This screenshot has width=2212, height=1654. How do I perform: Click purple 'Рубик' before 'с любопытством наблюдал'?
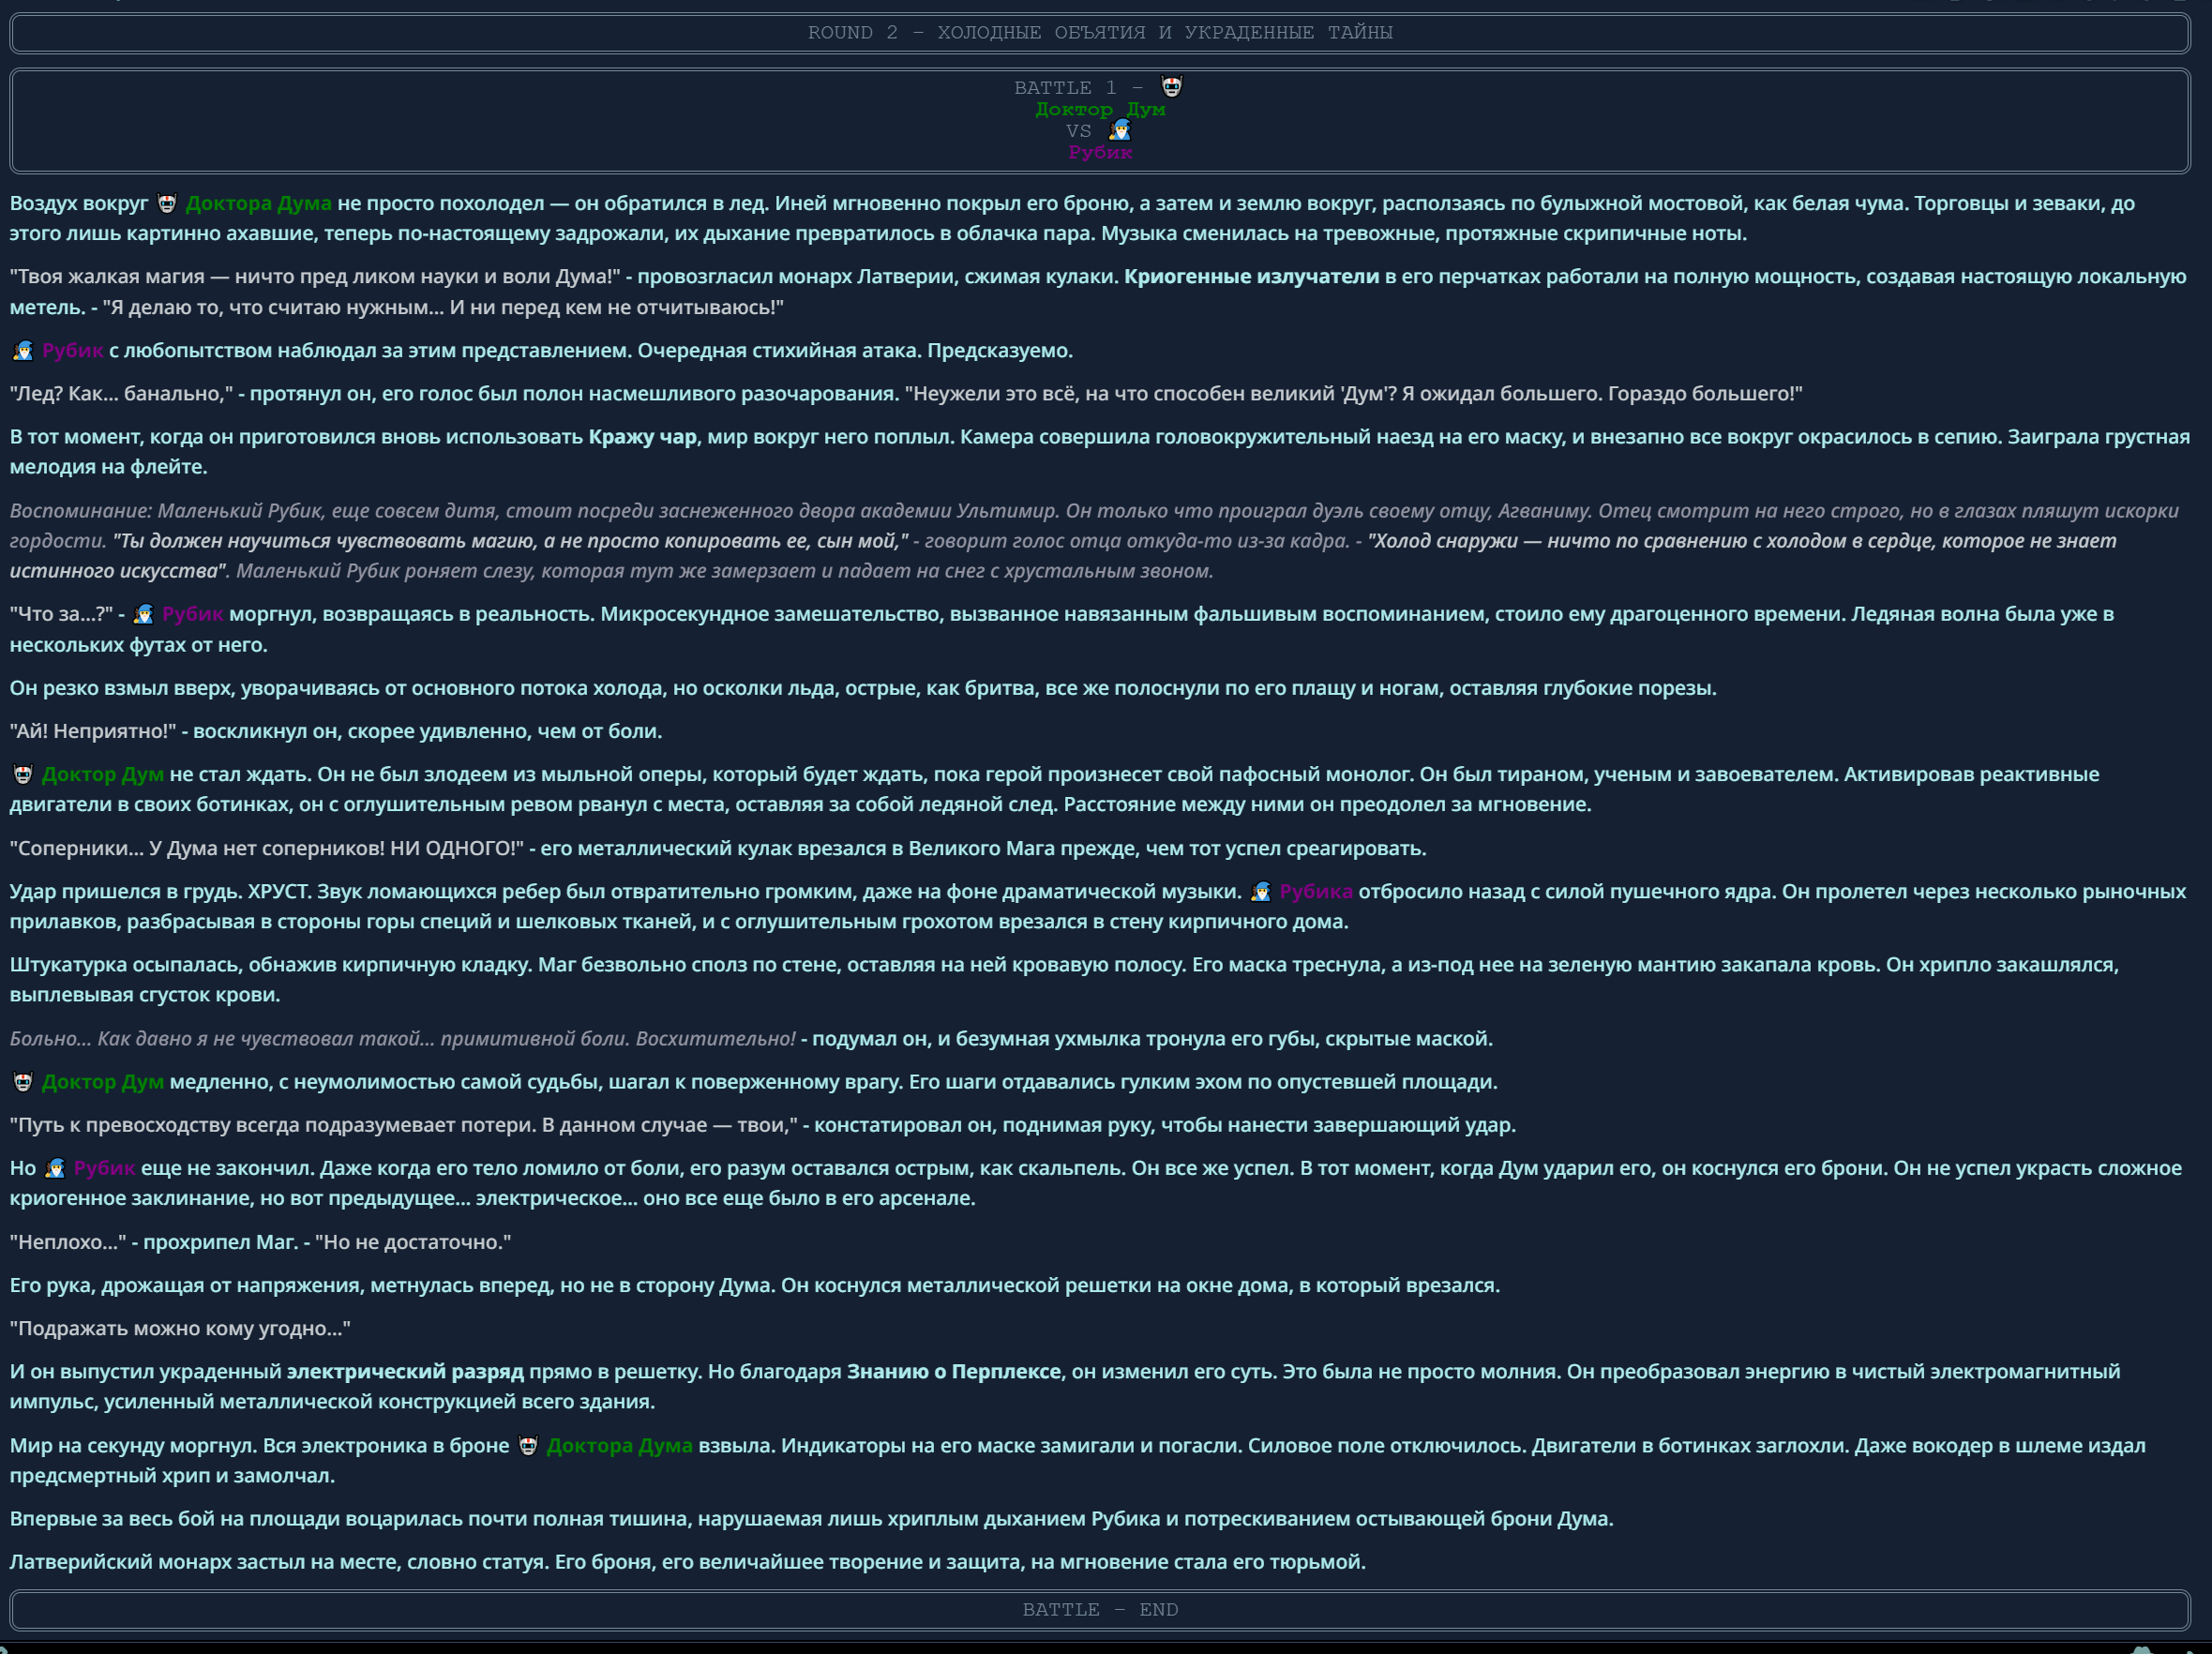click(x=73, y=350)
